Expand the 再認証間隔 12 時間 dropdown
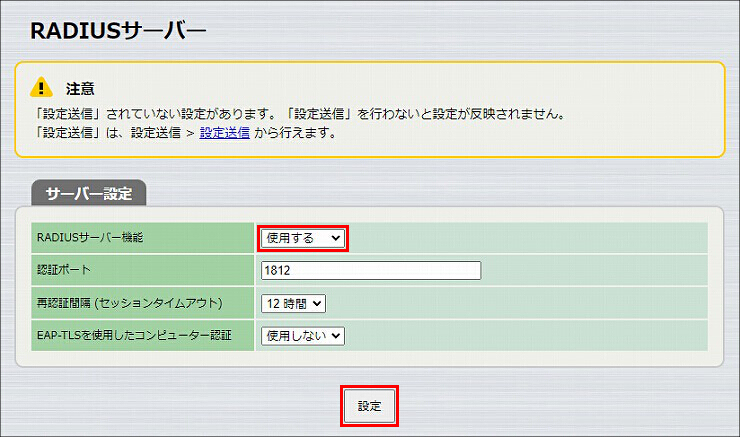The image size is (740, 437). [293, 303]
